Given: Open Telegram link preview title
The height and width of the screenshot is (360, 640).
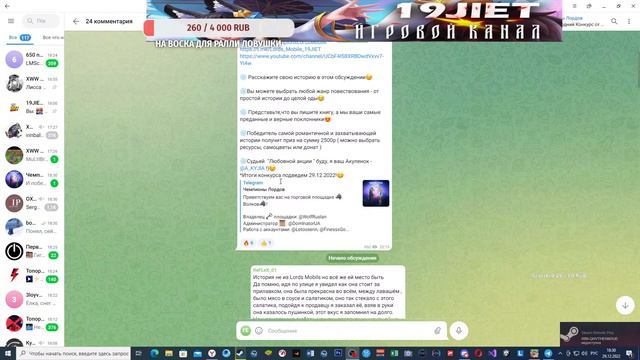Looking at the screenshot, I should point(253,182).
